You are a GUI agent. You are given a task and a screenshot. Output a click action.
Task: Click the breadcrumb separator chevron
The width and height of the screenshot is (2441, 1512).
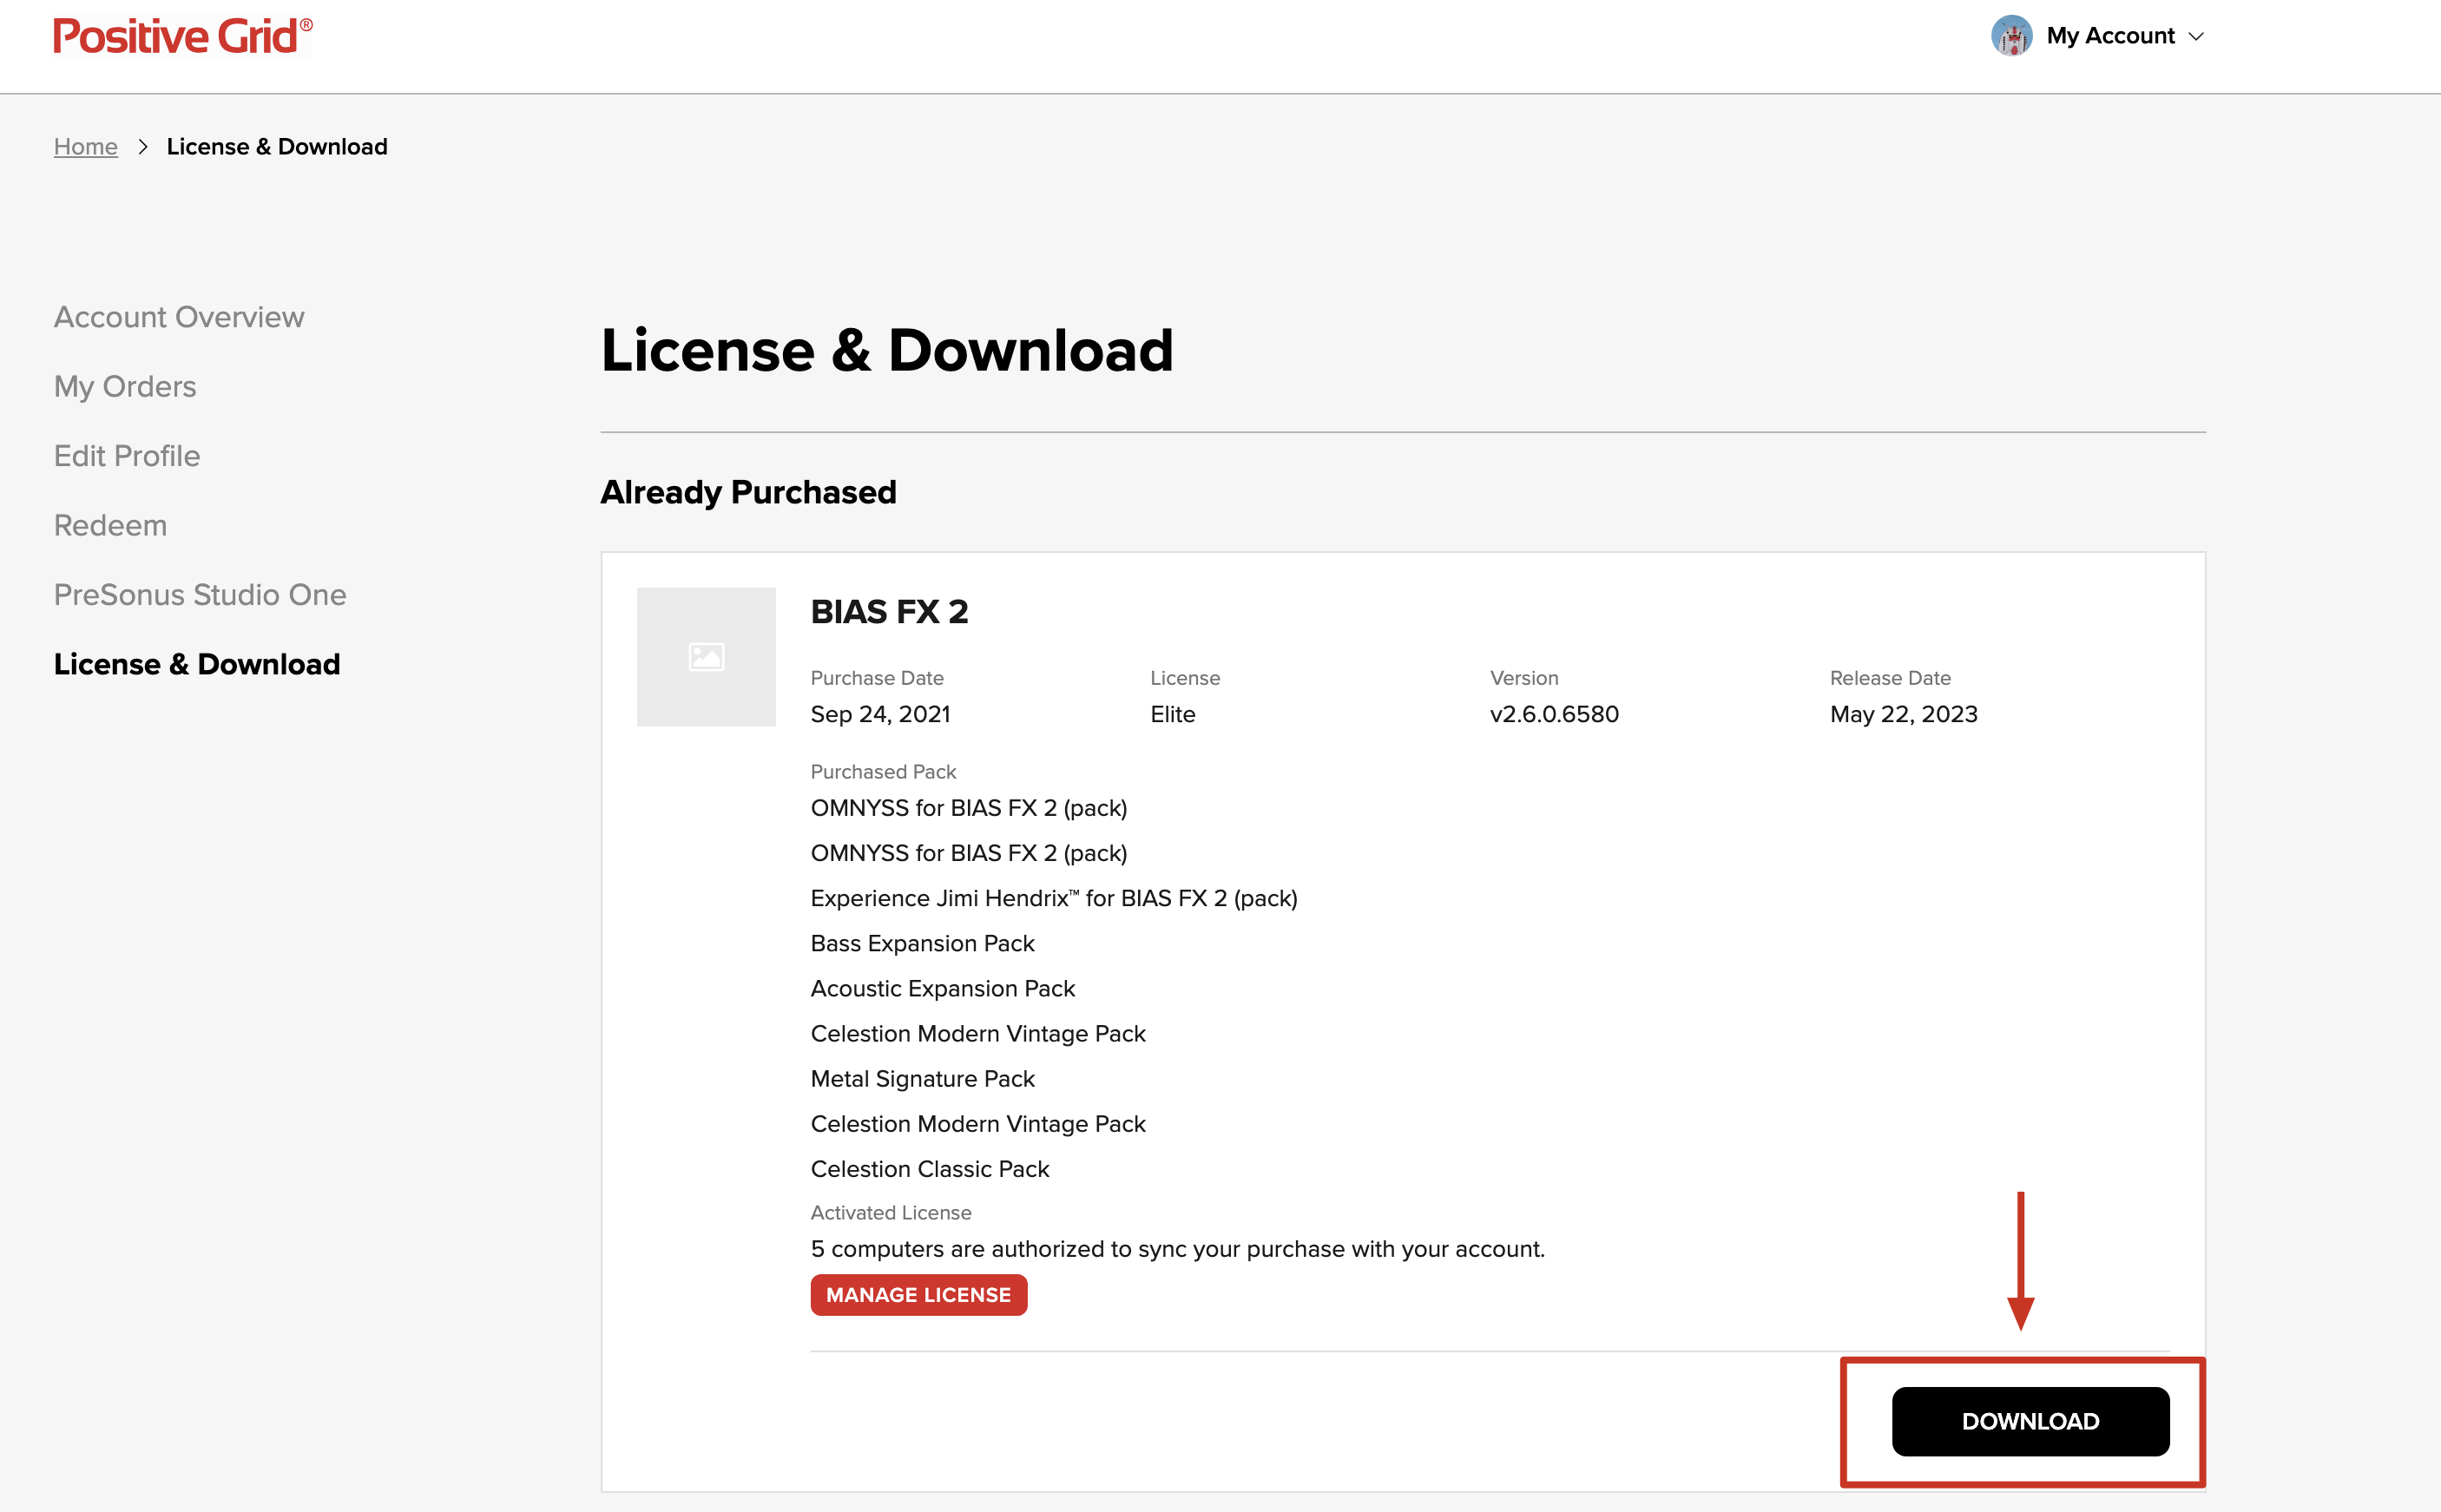[x=143, y=147]
